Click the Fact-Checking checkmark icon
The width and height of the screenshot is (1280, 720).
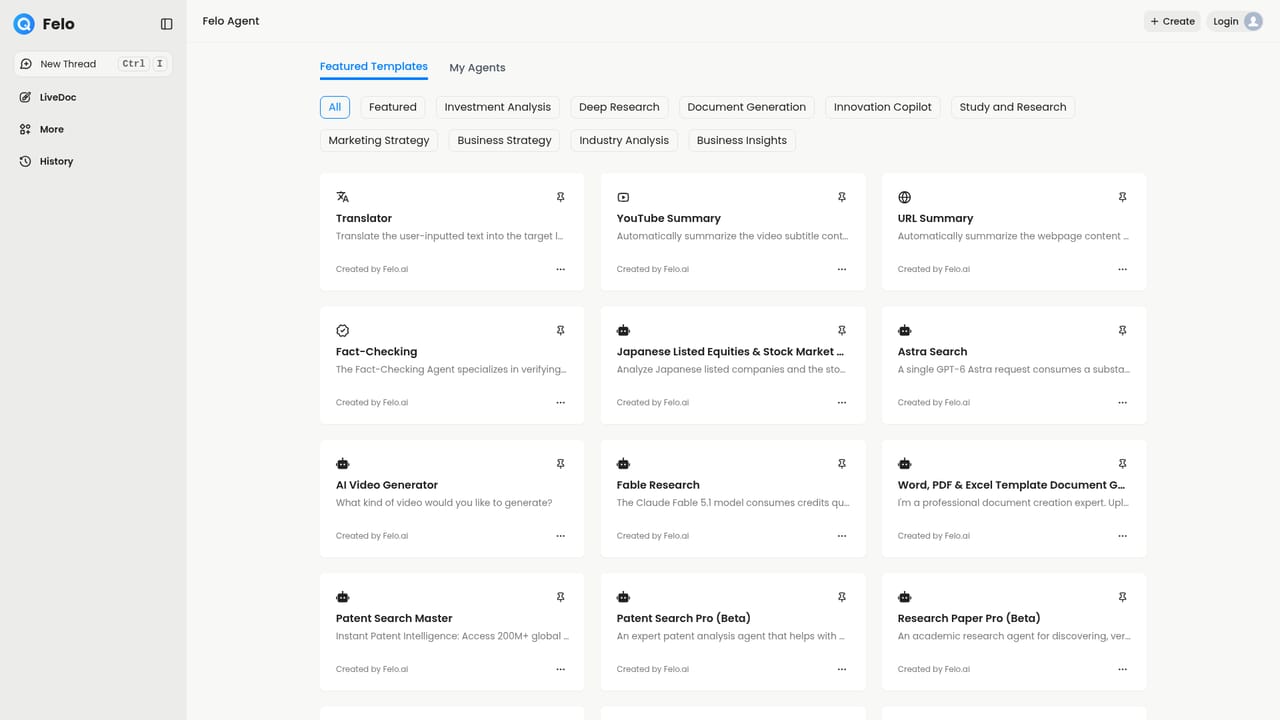point(343,330)
